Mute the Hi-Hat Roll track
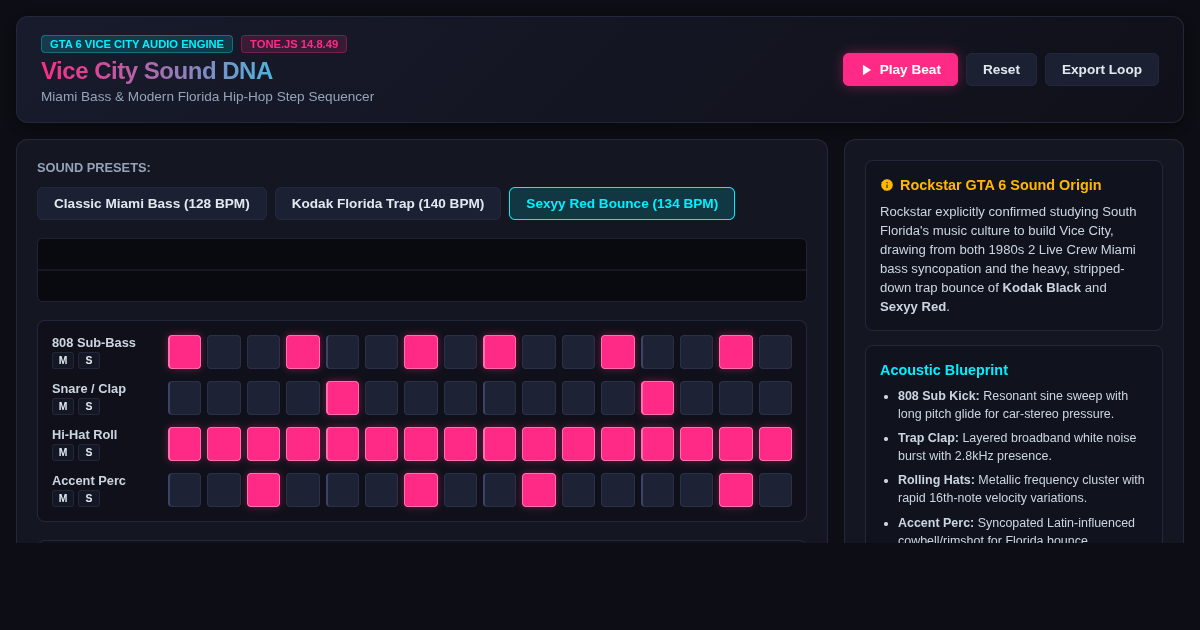 pyautogui.click(x=63, y=452)
